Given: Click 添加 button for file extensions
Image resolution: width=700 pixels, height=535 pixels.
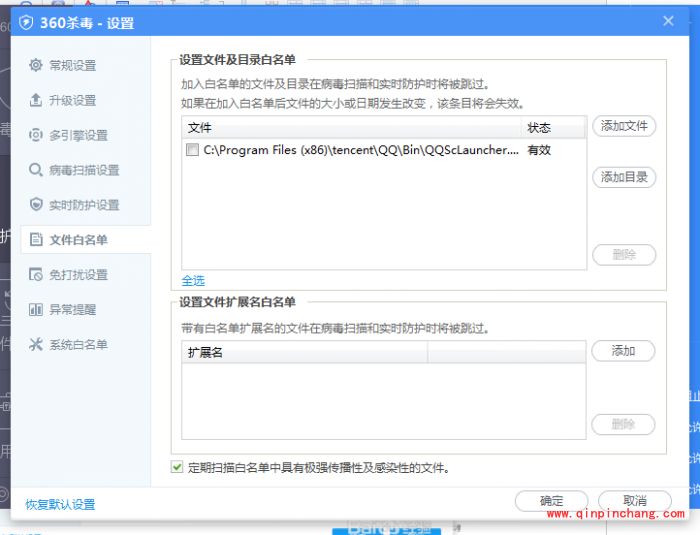Looking at the screenshot, I should 623,351.
